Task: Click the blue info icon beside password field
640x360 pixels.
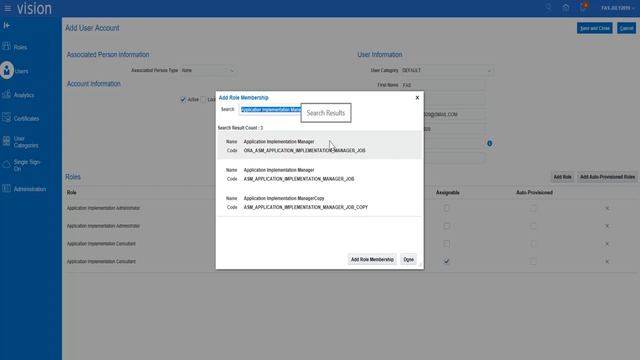Action: pos(489,143)
